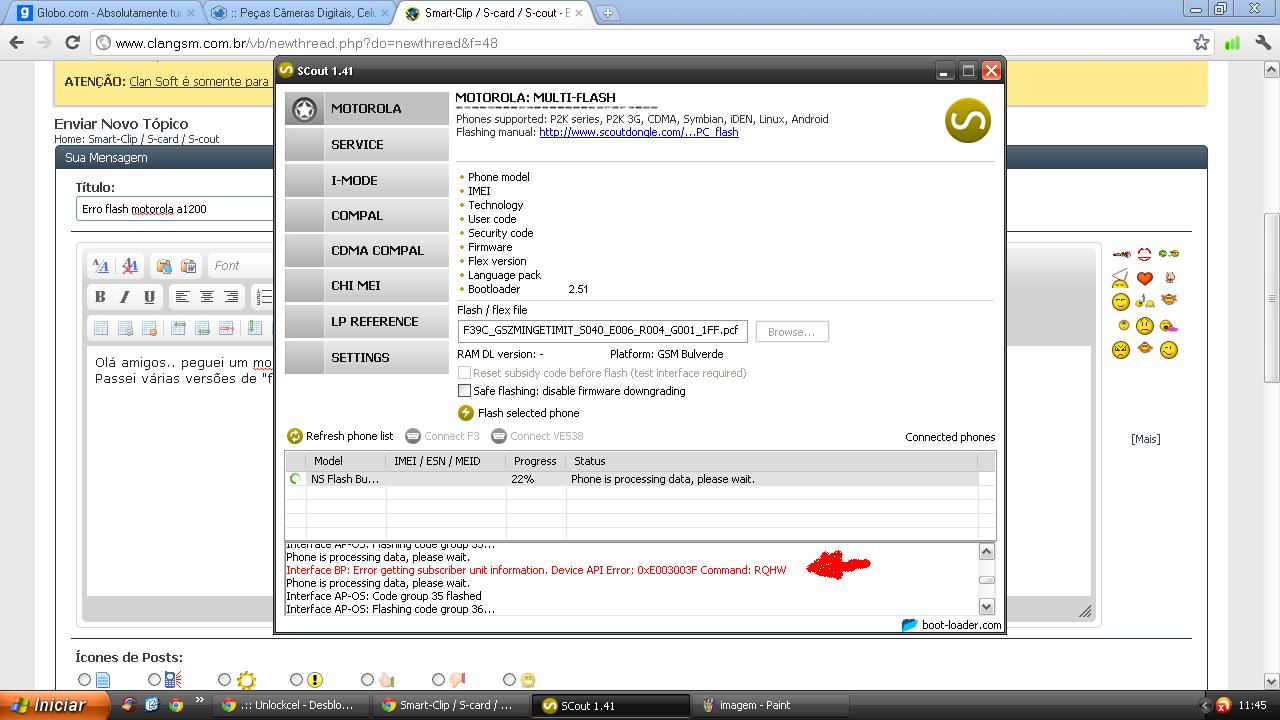Click the insert row before icon
Image resolution: width=1280 pixels, height=720 pixels.
[178, 328]
